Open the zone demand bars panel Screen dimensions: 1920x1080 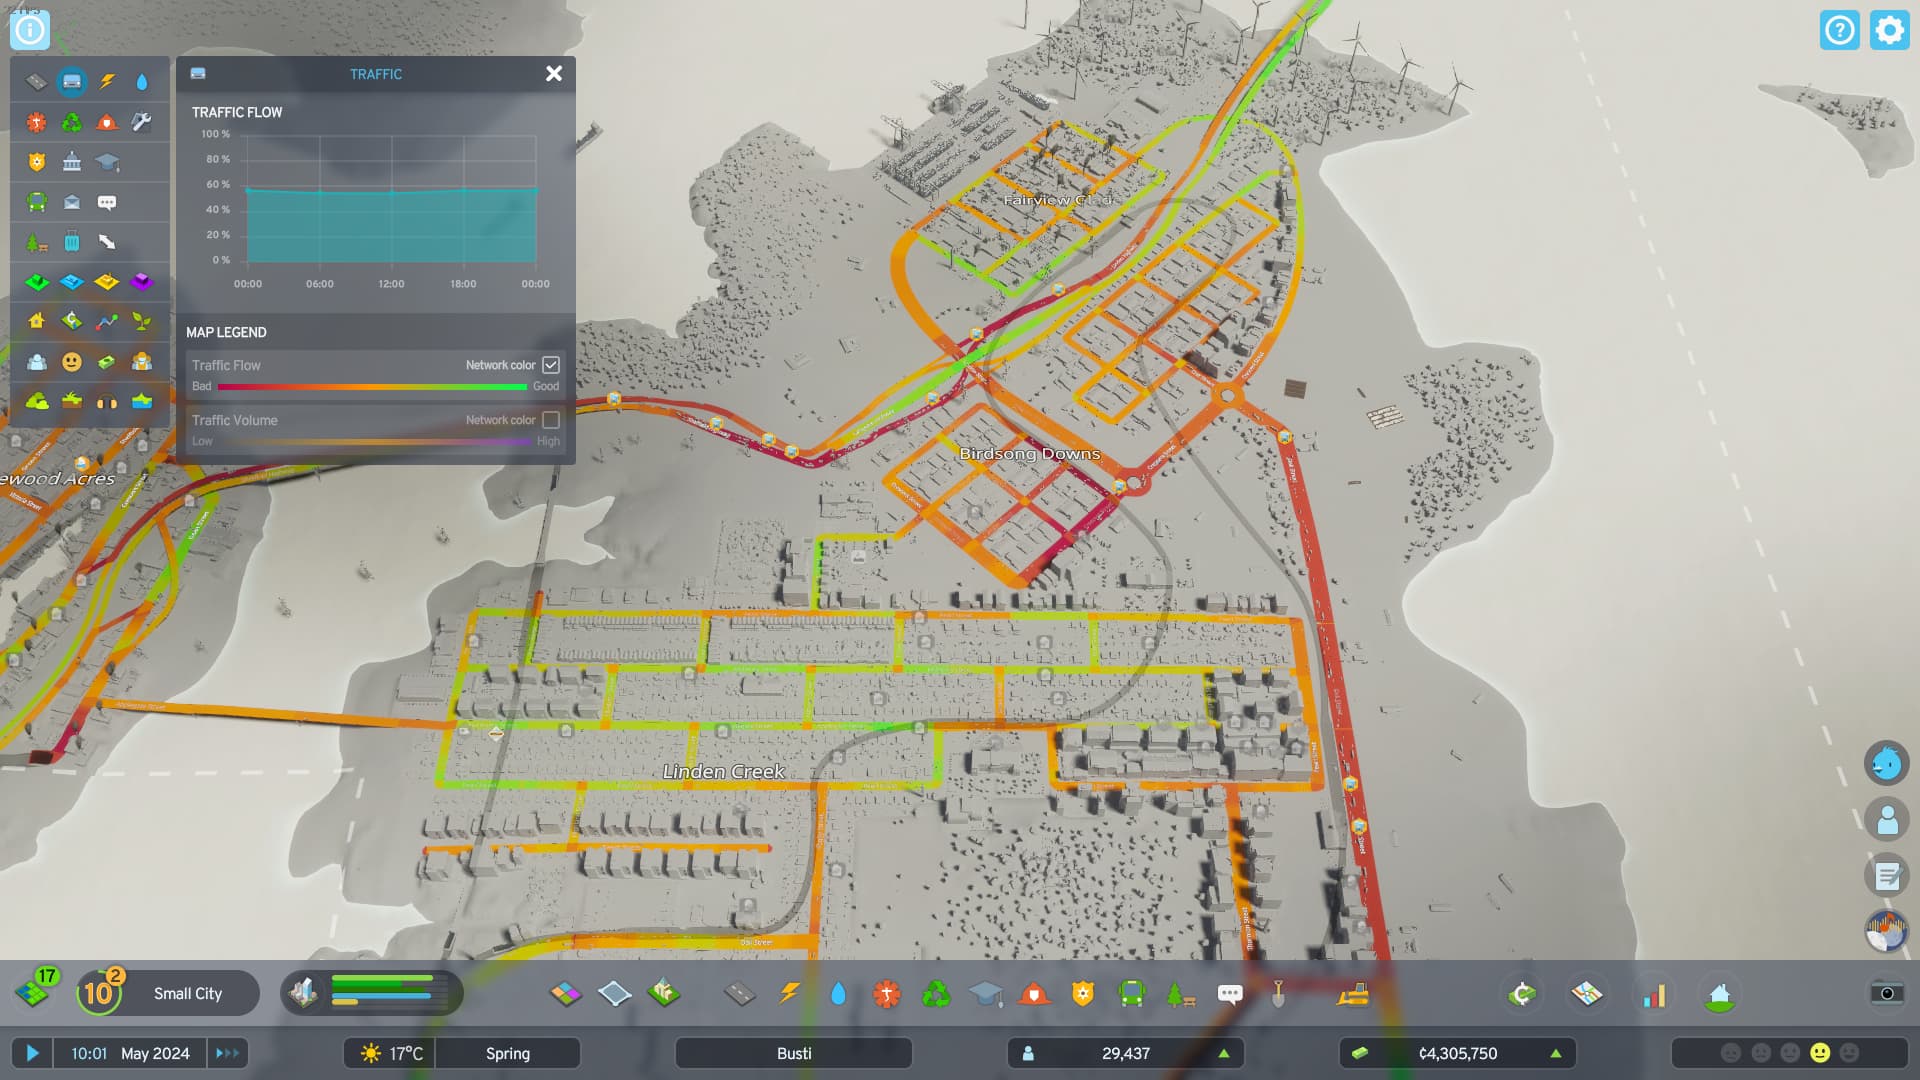371,993
